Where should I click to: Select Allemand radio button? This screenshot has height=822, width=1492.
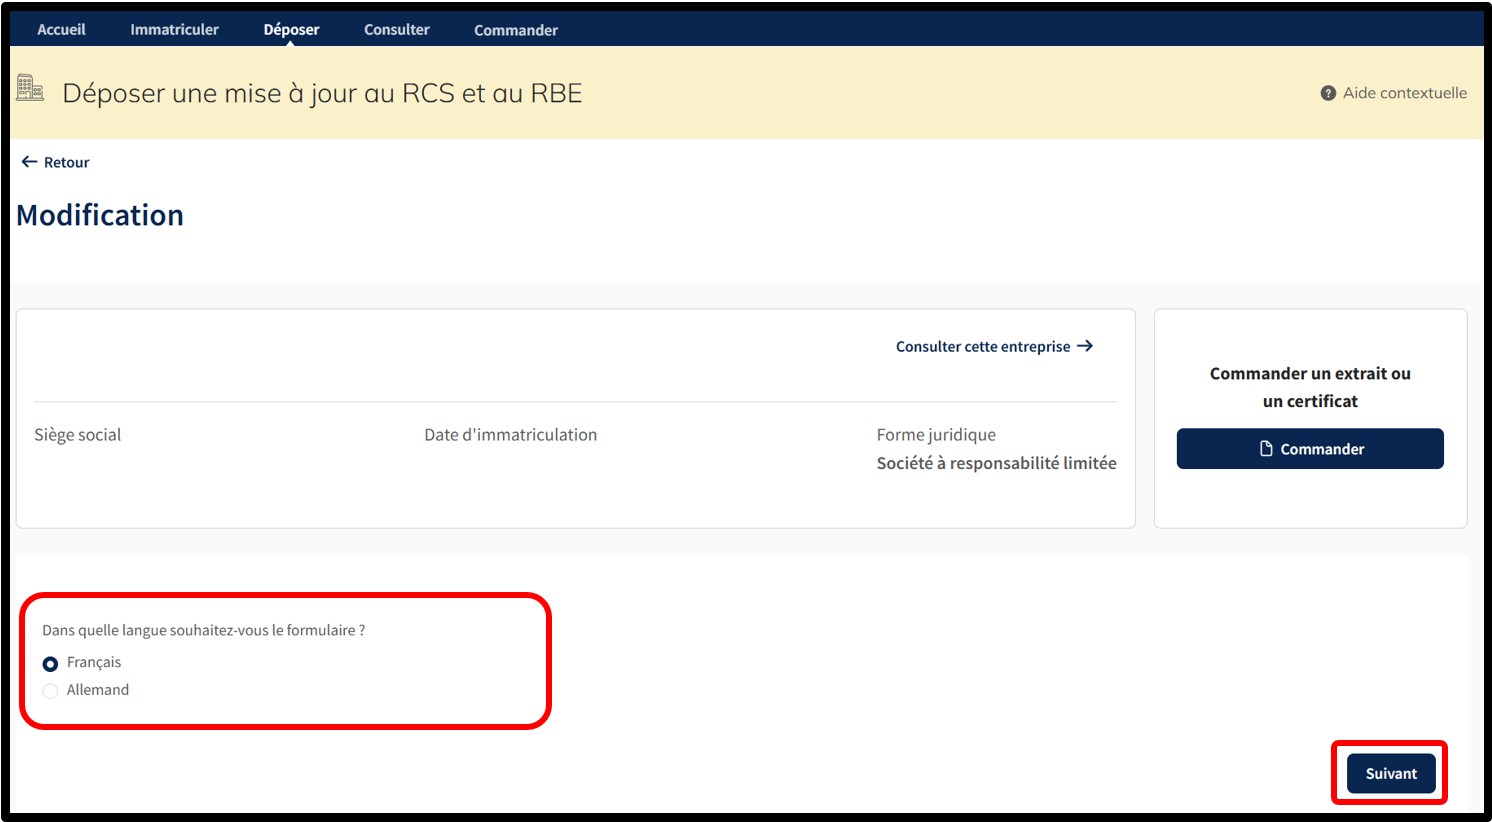coord(50,691)
